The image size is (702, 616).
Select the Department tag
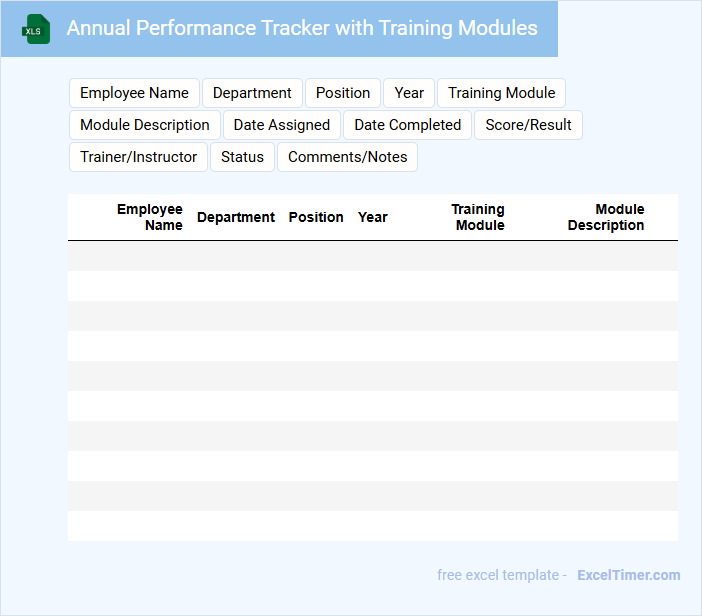[252, 93]
